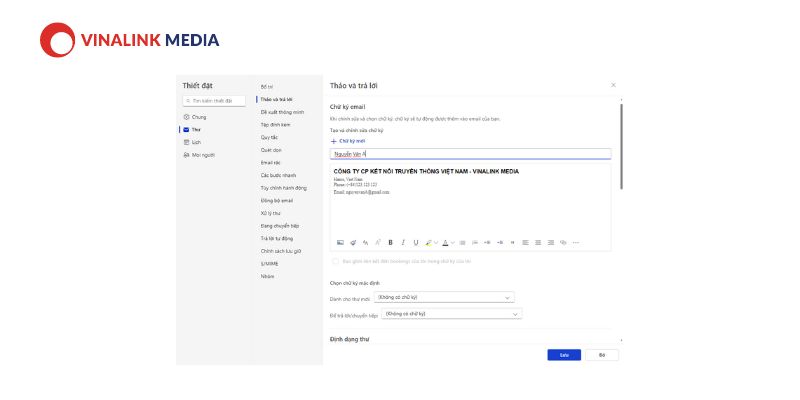Screen dimensions: 800x400
Task: Click the VINALINK MEDIA logo
Action: (x=130, y=40)
